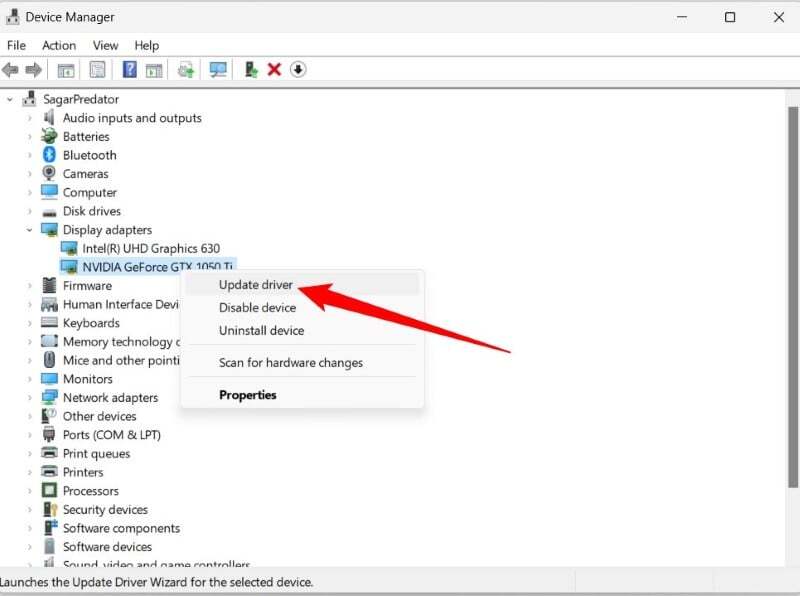Open Properties from the context menu

coord(302,394)
